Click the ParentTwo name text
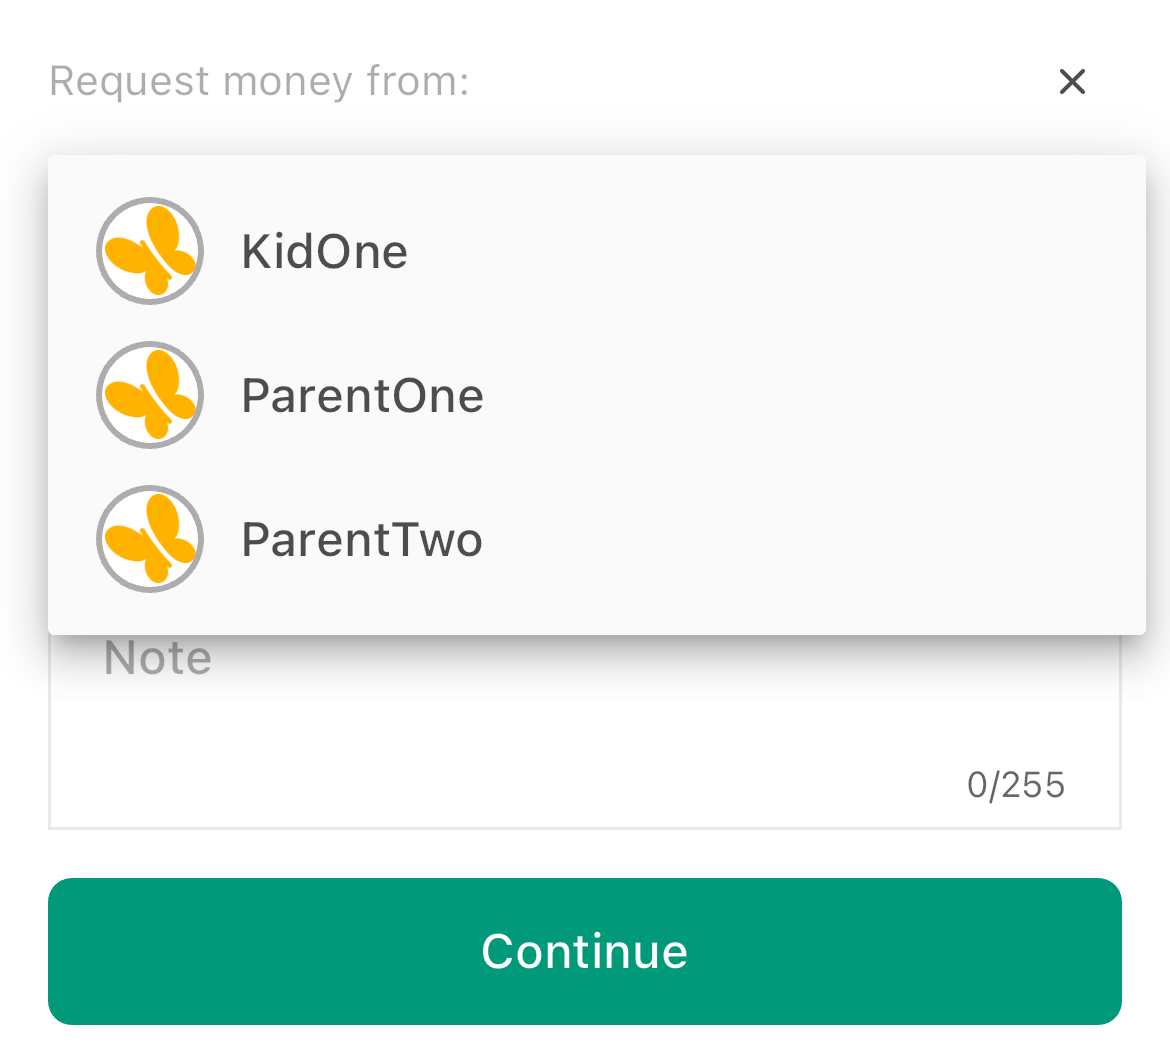1170x1047 pixels. click(x=362, y=540)
